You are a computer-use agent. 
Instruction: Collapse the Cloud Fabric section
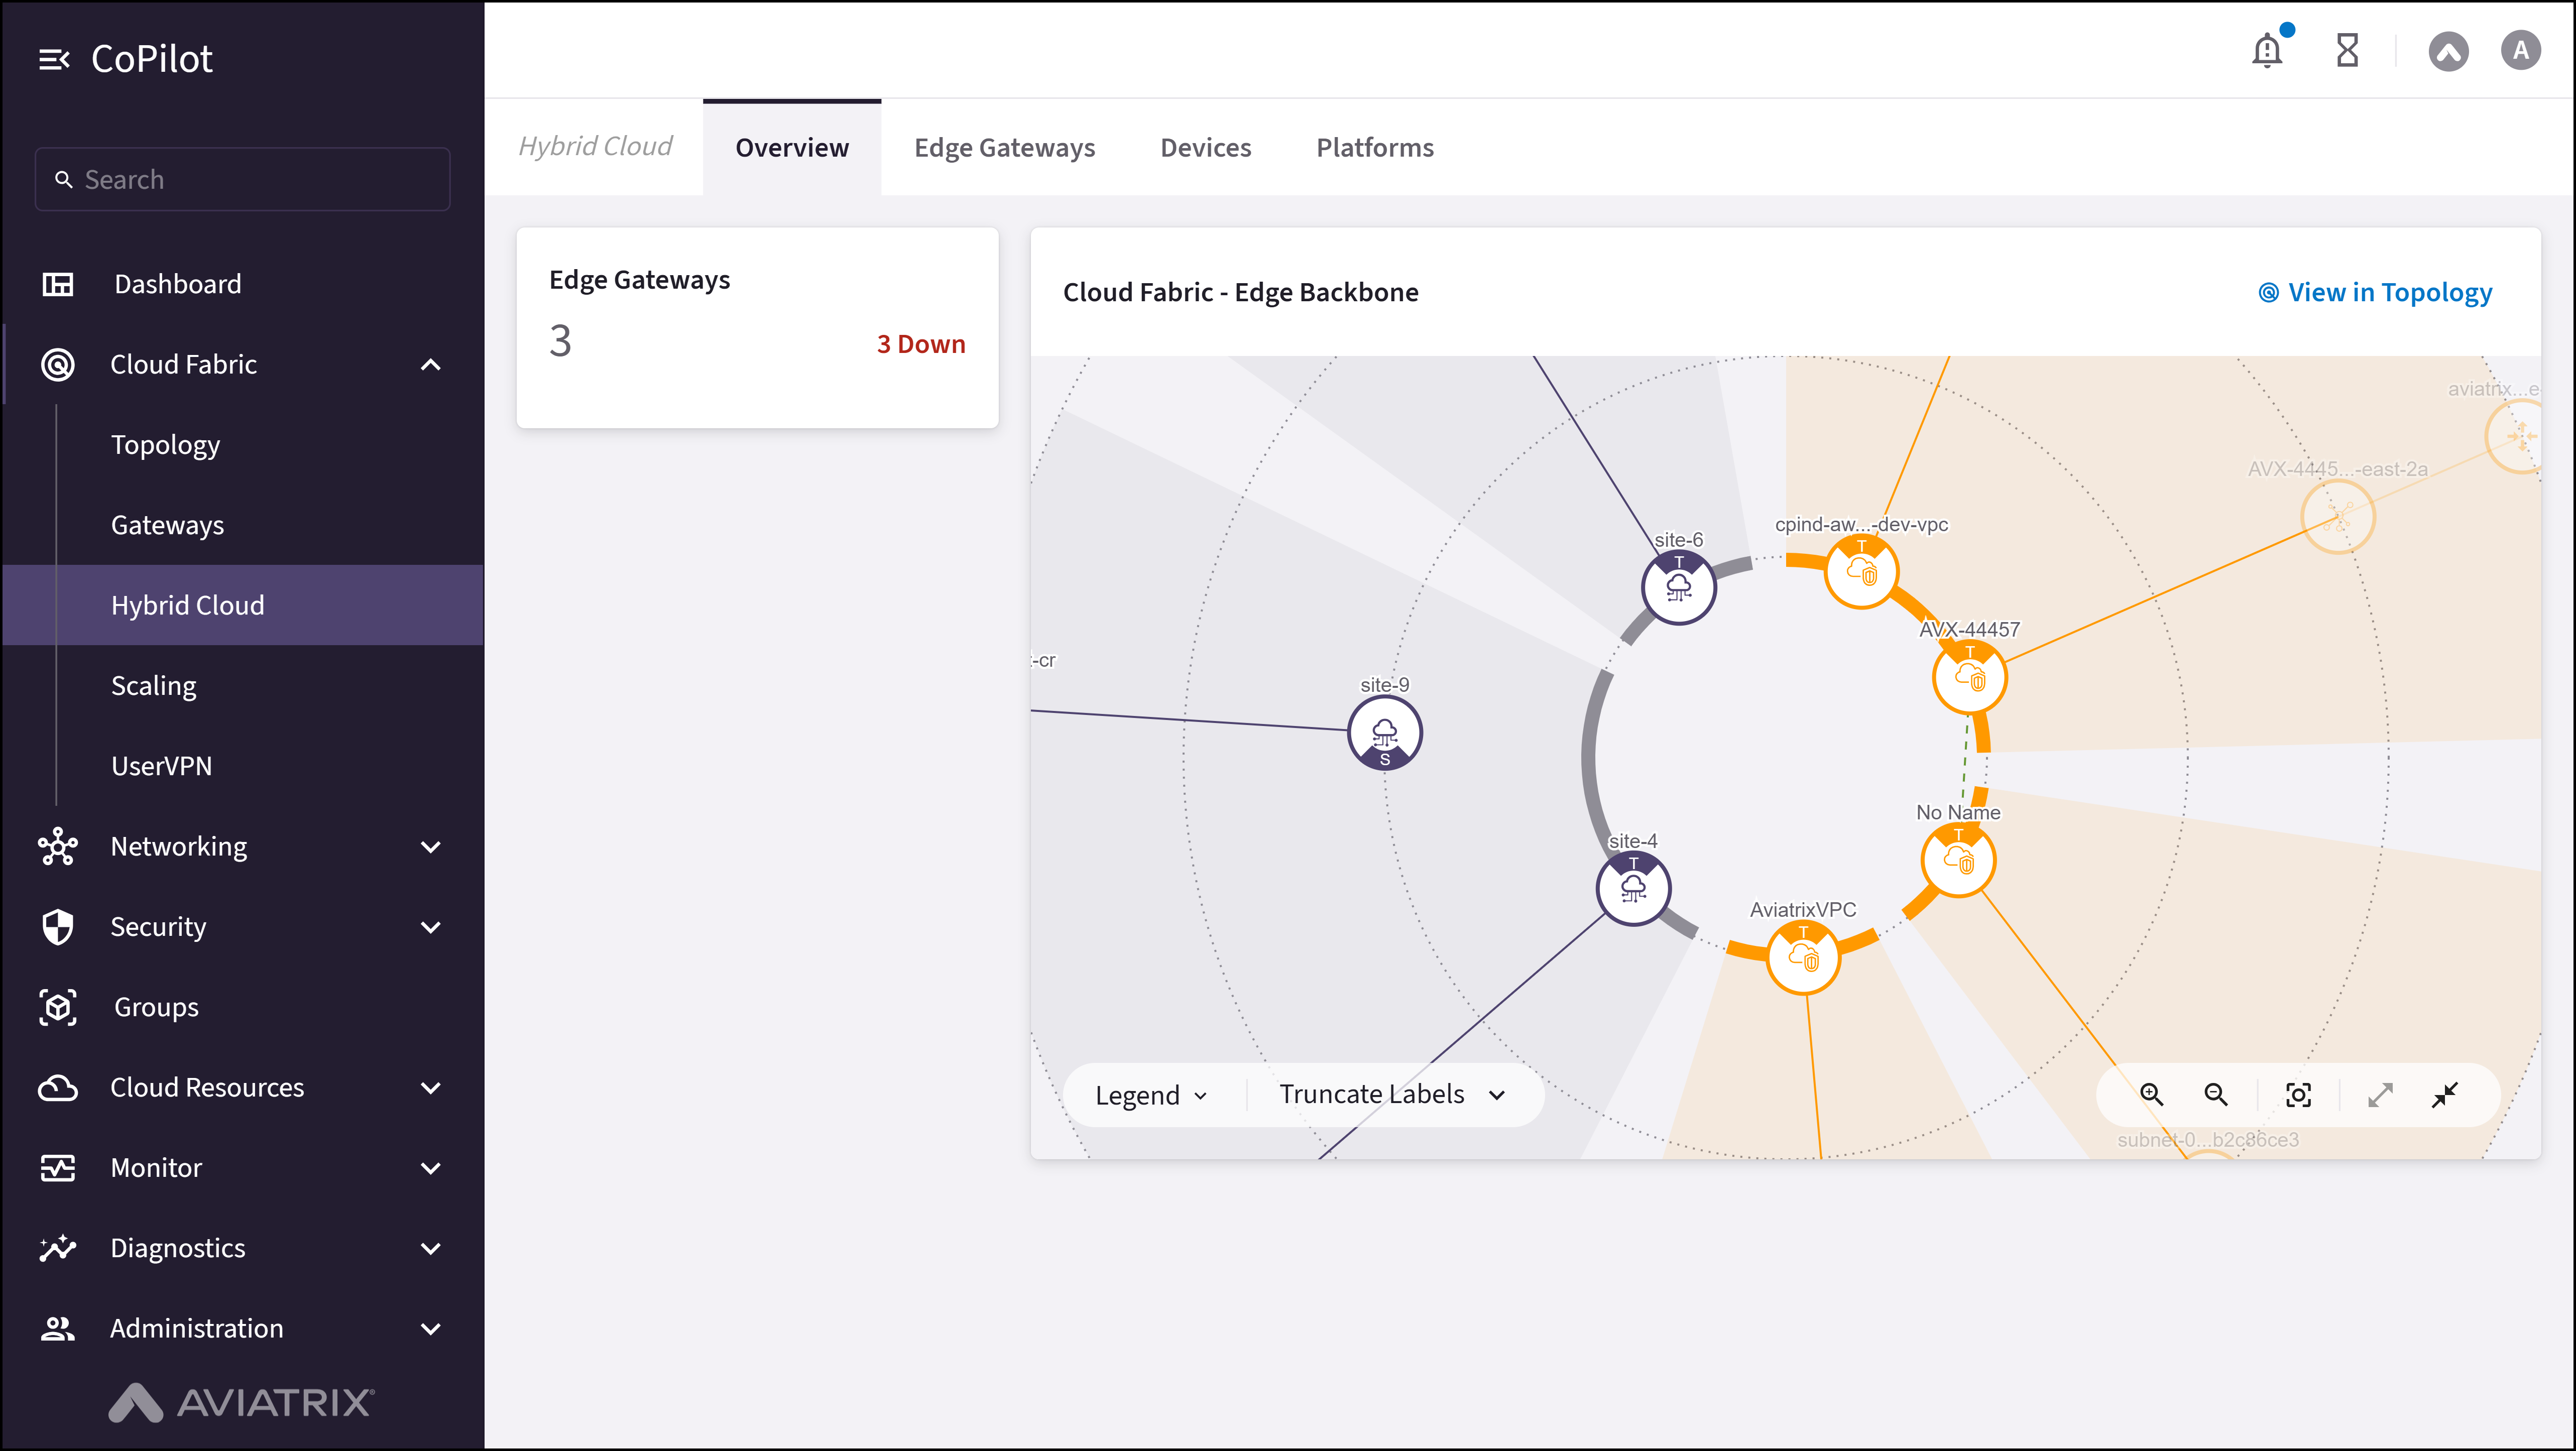[431, 364]
